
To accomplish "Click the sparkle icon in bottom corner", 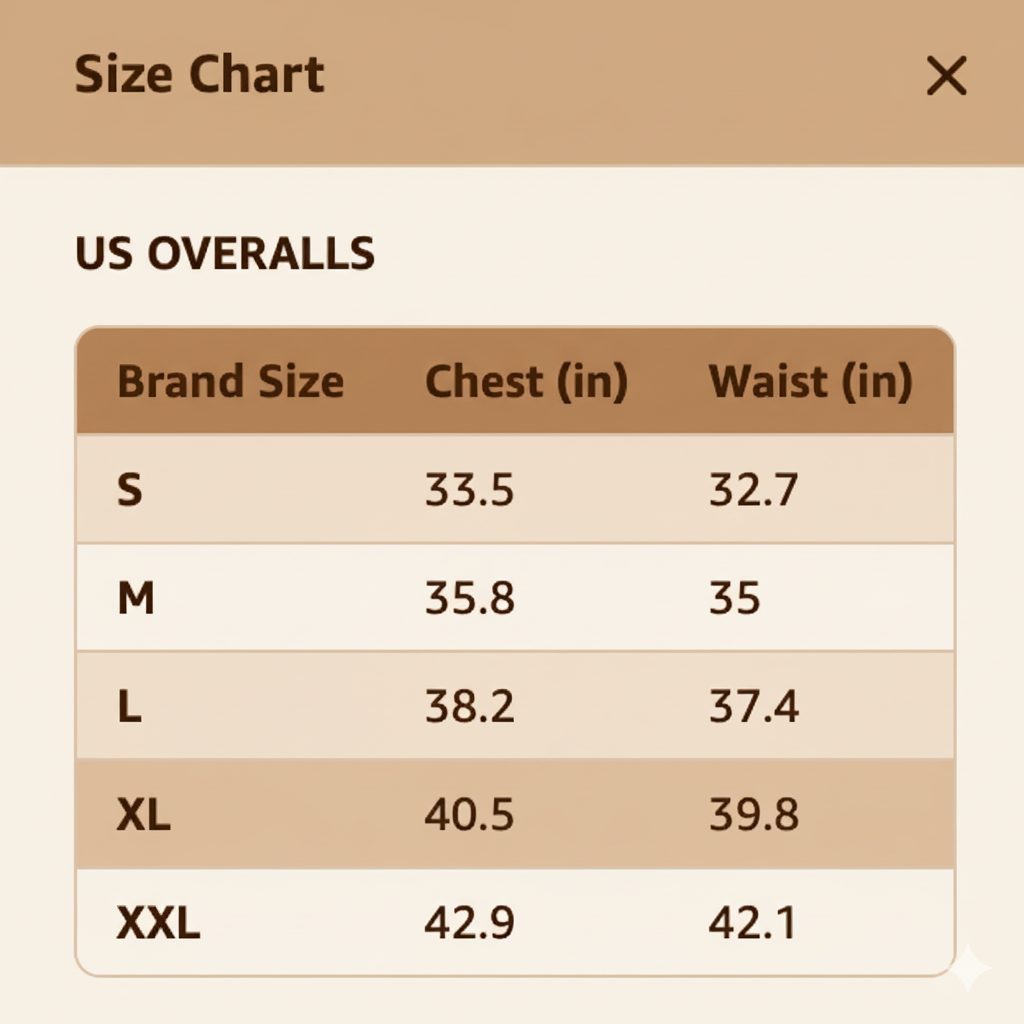I will click(x=969, y=968).
